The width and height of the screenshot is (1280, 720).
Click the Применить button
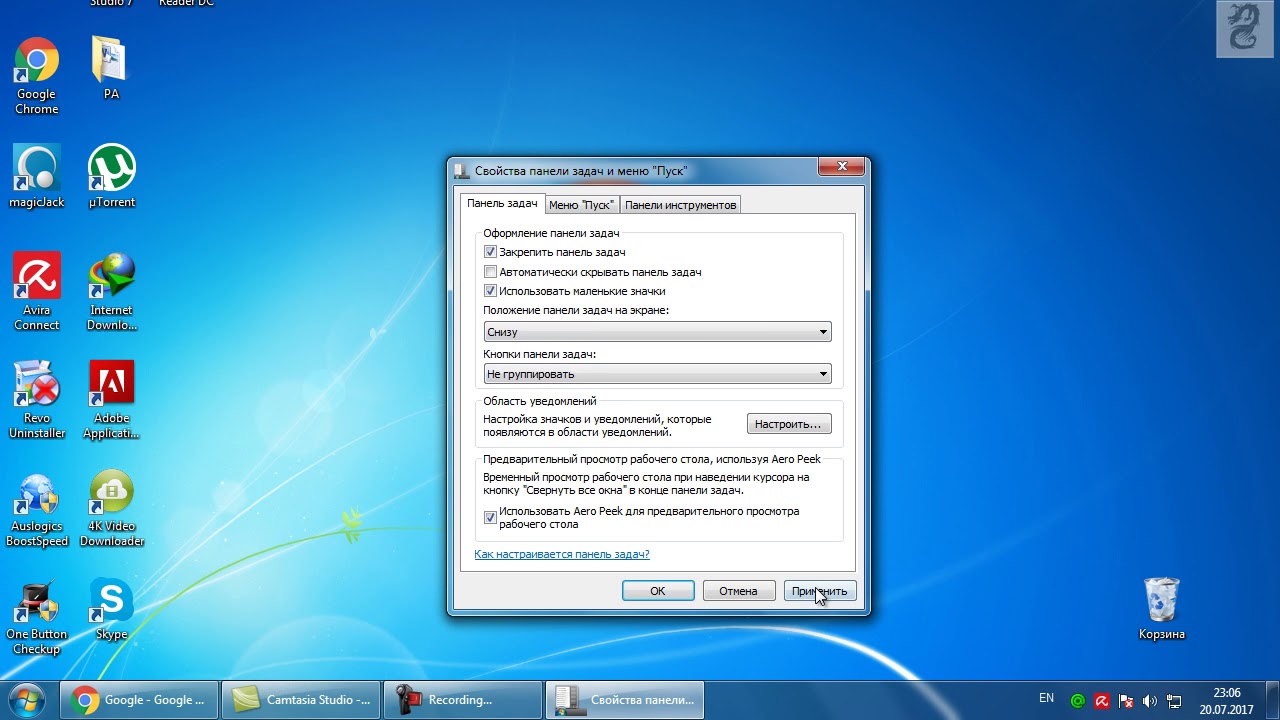819,591
